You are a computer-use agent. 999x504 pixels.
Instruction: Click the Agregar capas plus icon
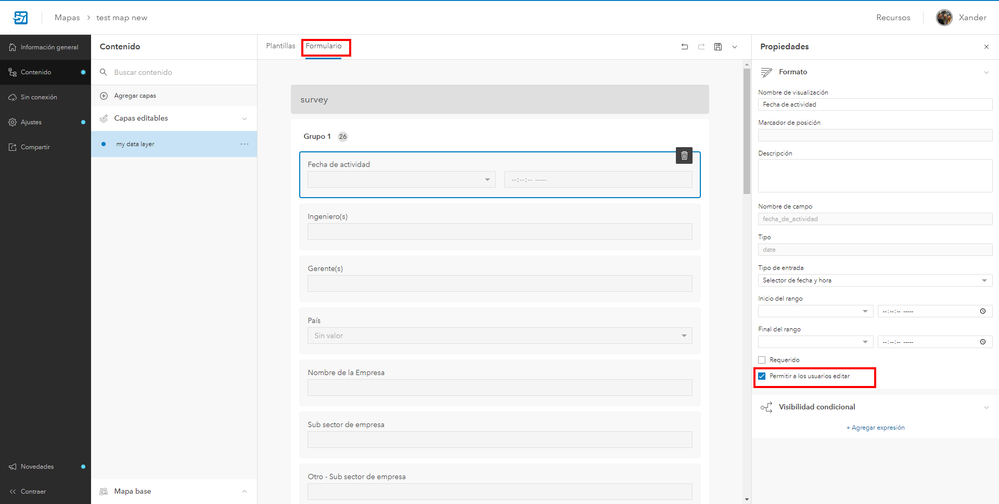coord(104,96)
